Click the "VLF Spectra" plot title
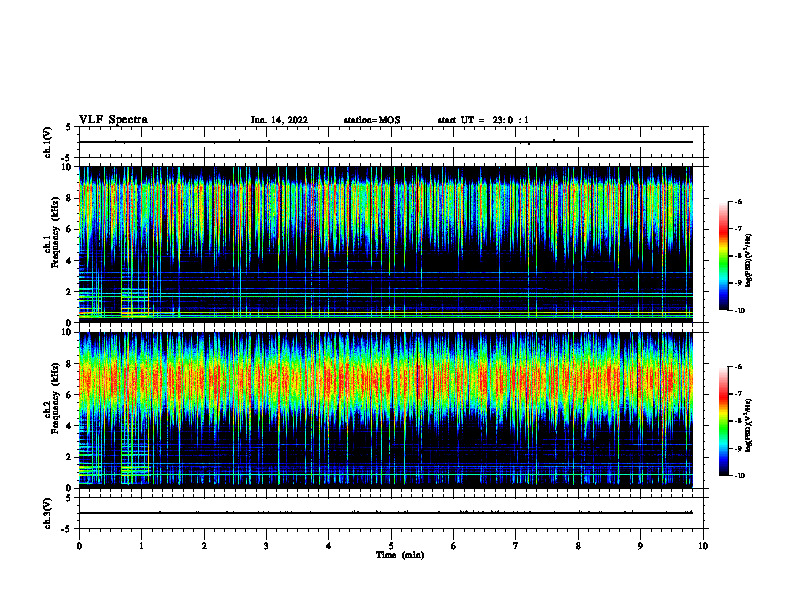792x612 pixels. coord(113,120)
